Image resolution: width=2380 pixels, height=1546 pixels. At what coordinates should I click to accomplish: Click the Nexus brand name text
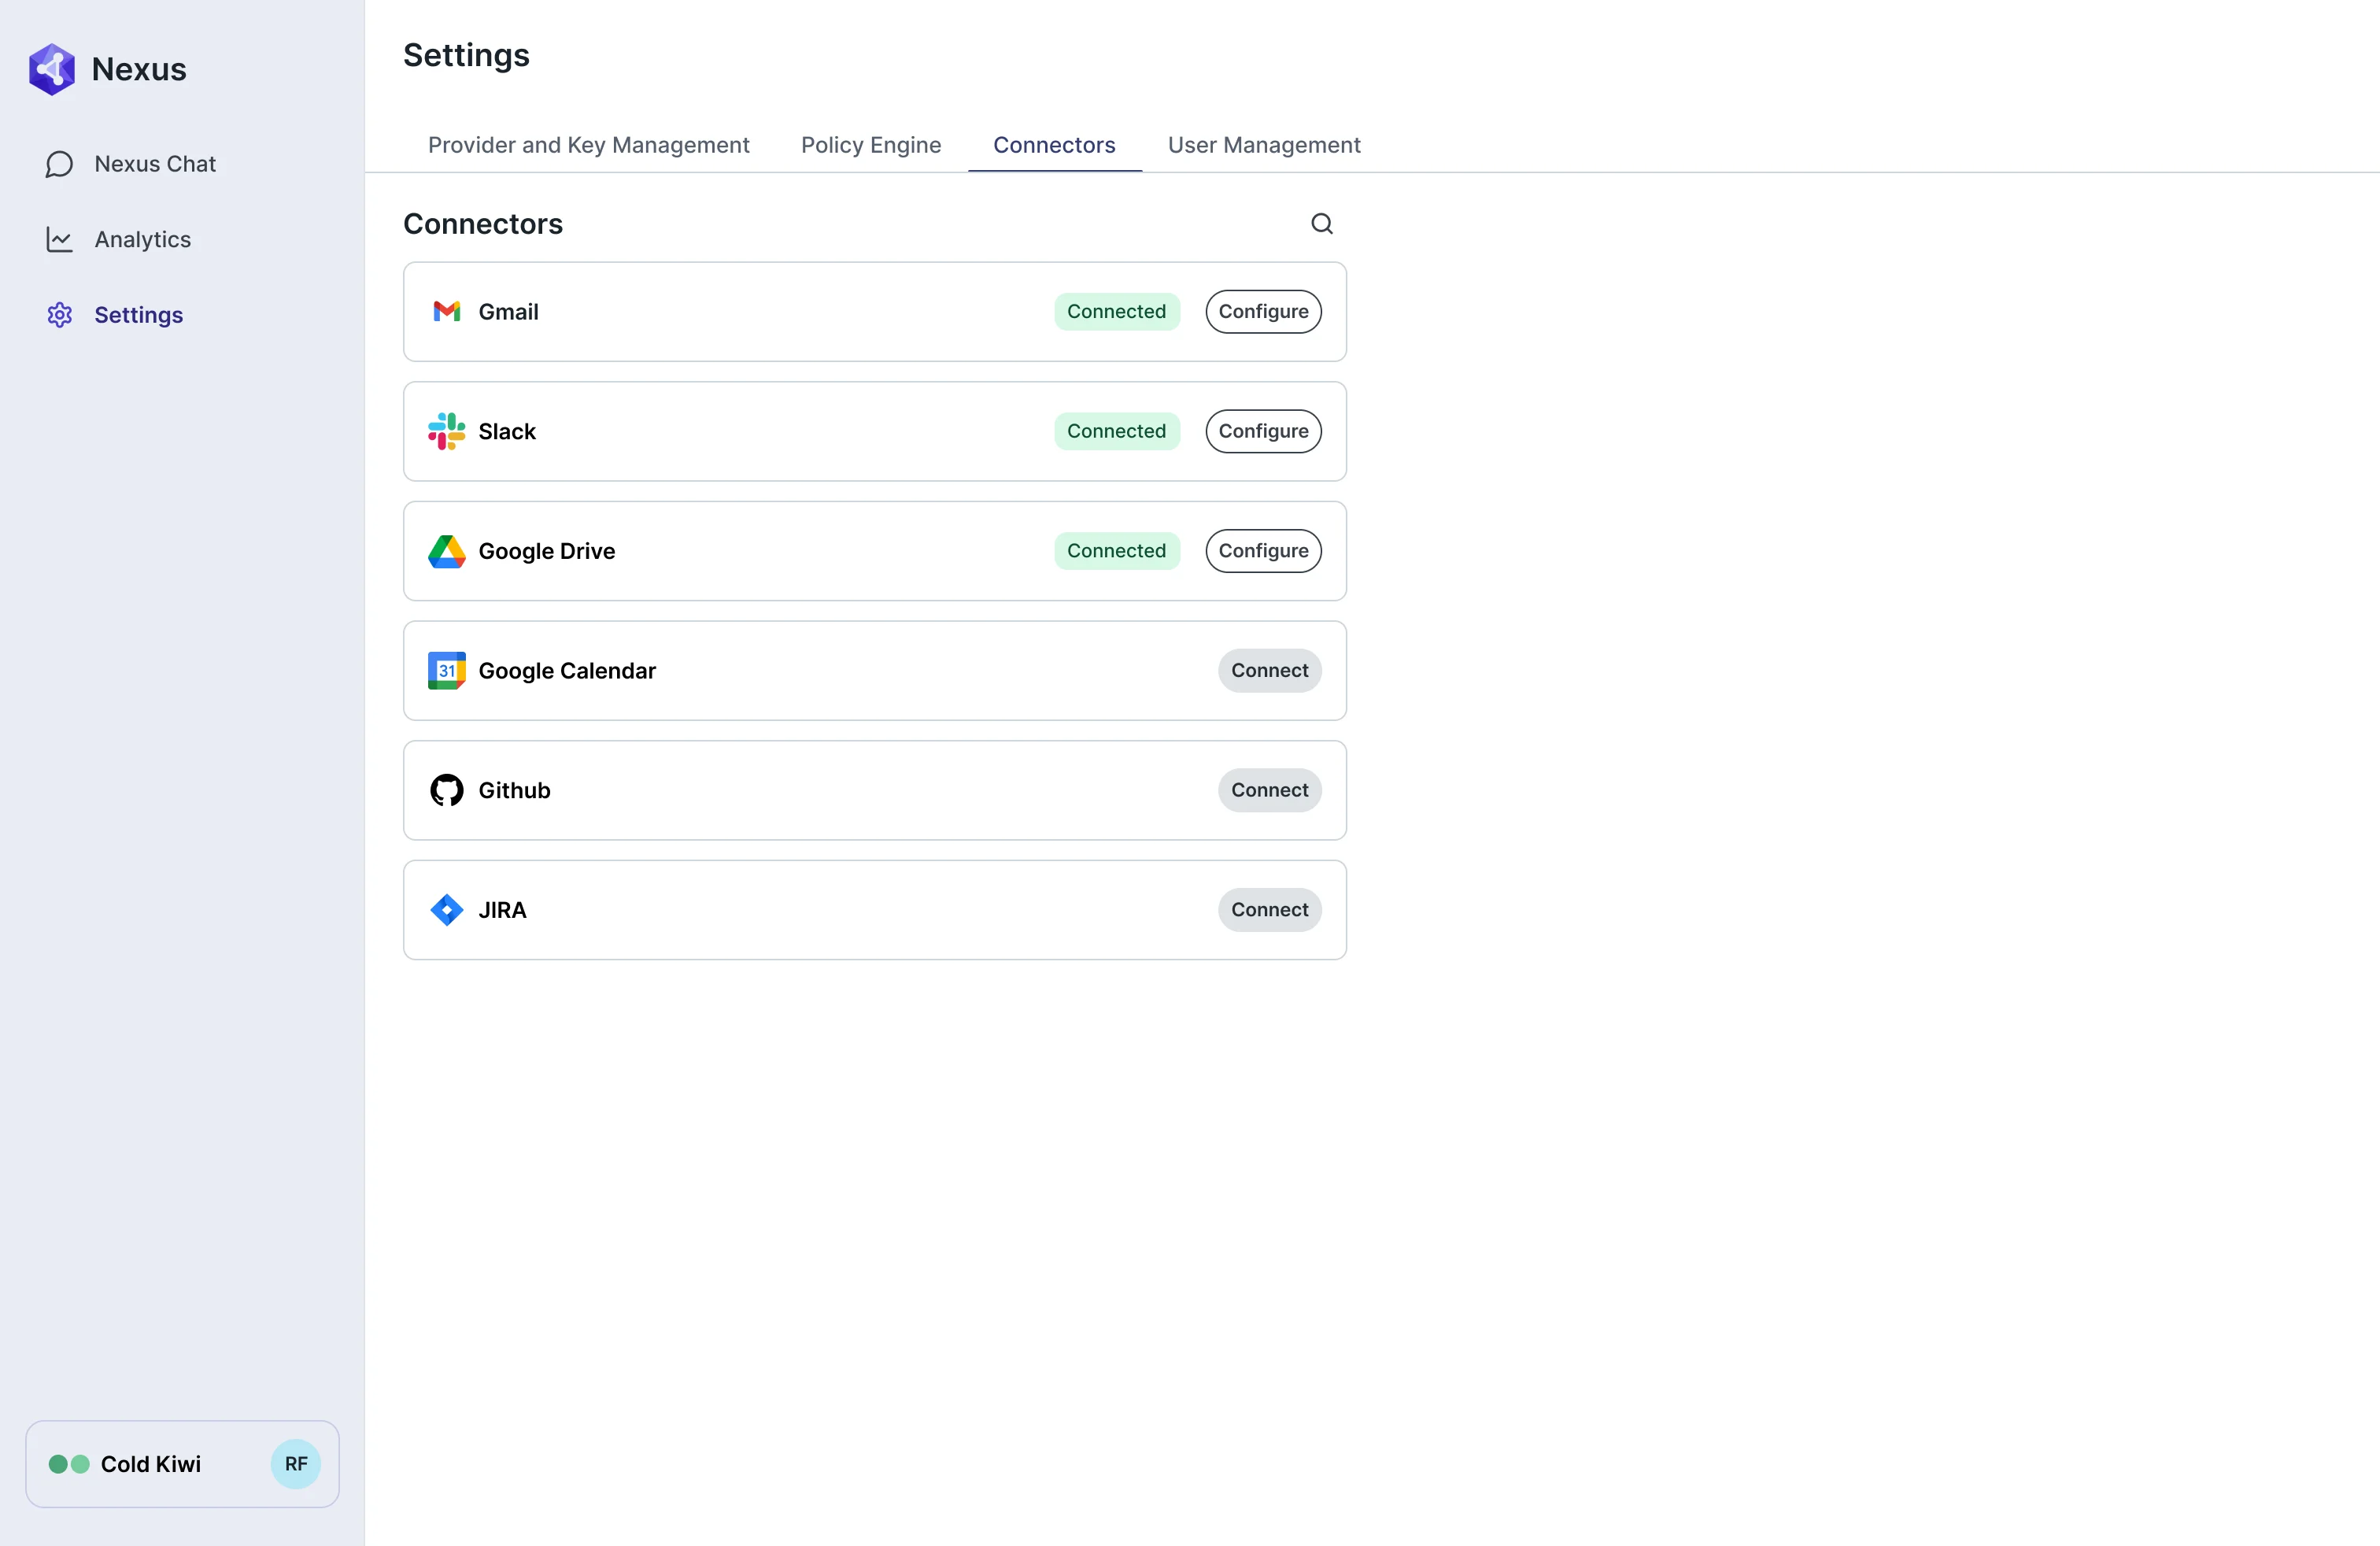point(139,69)
